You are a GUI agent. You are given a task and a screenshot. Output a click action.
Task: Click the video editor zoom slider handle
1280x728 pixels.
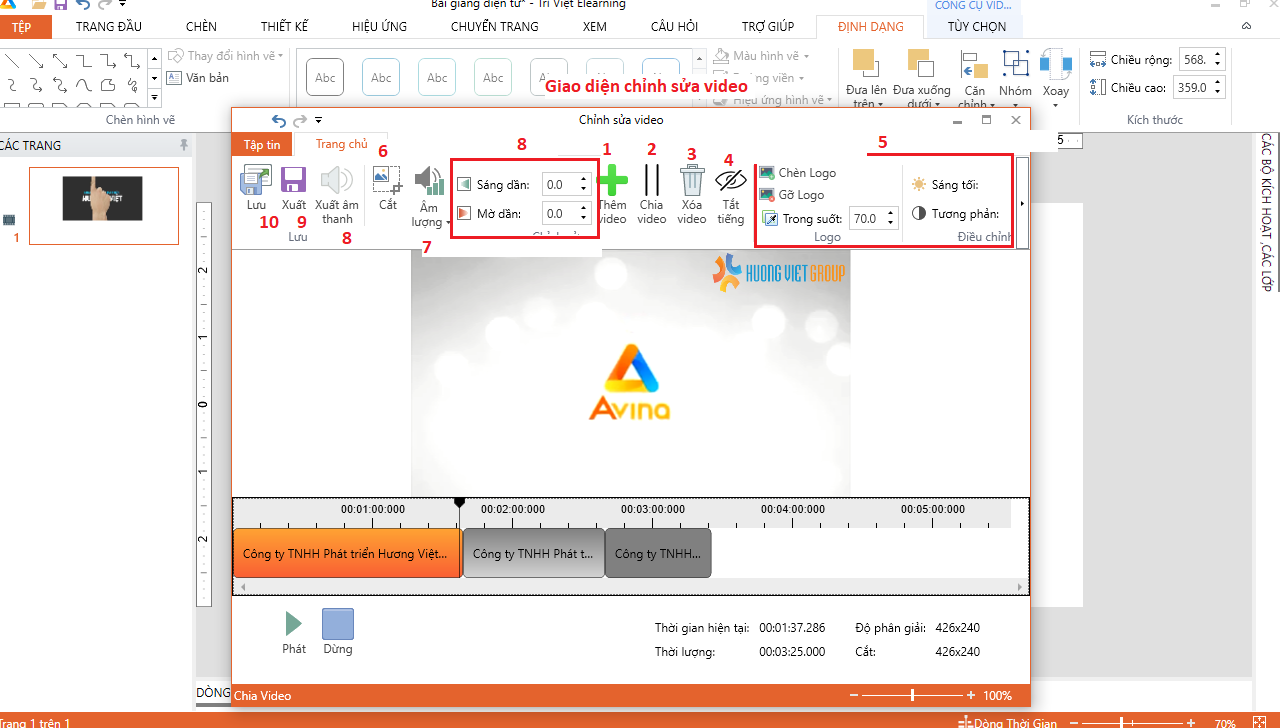tap(912, 695)
